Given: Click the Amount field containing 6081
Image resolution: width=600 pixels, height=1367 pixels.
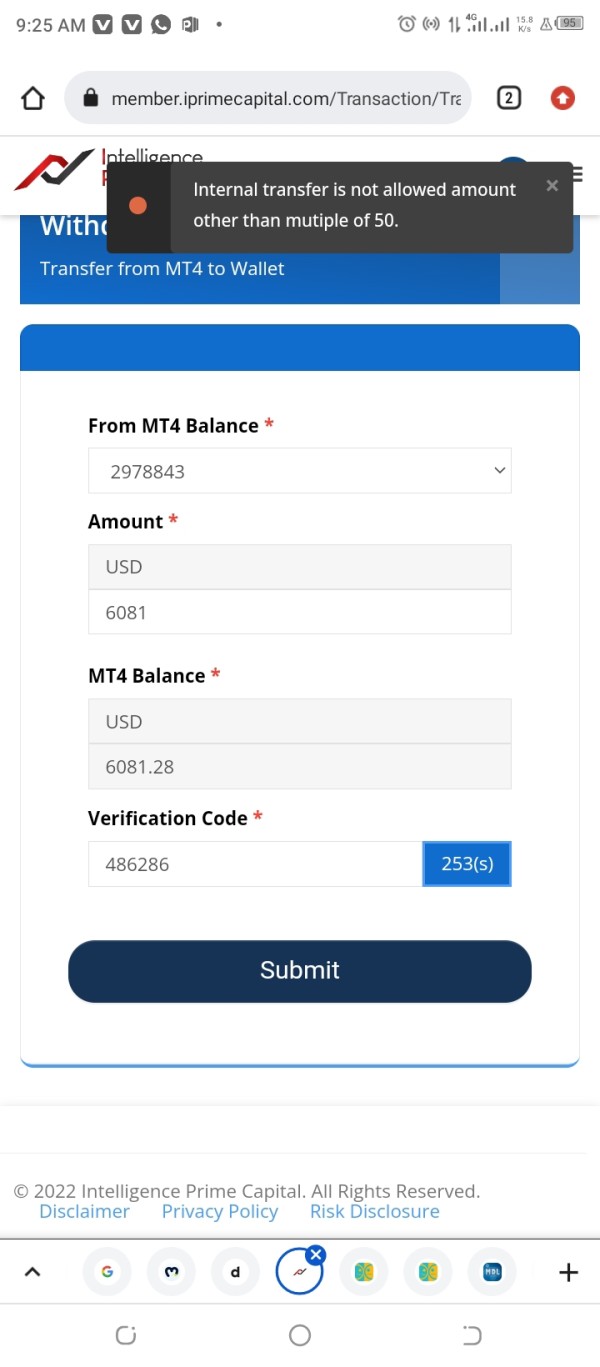Looking at the screenshot, I should [x=299, y=612].
